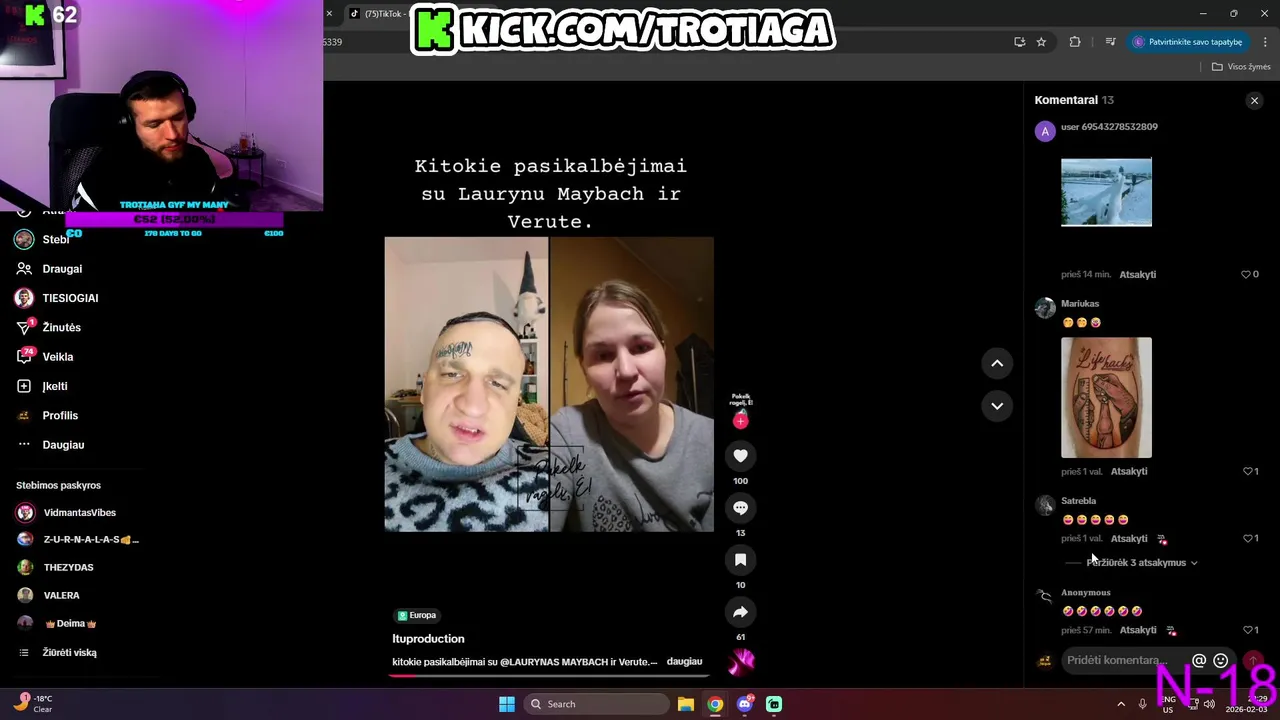The width and height of the screenshot is (1280, 720).
Task: Follow creator with red plus button
Action: [740, 421]
